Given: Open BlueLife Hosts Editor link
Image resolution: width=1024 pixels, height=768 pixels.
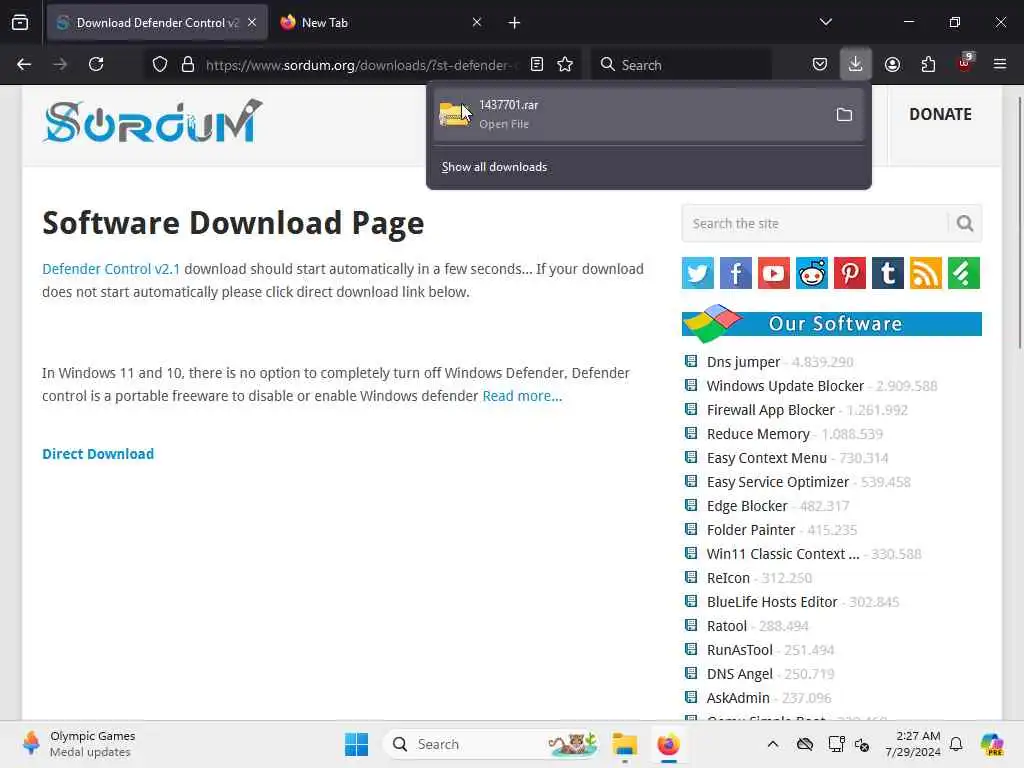Looking at the screenshot, I should tap(772, 602).
